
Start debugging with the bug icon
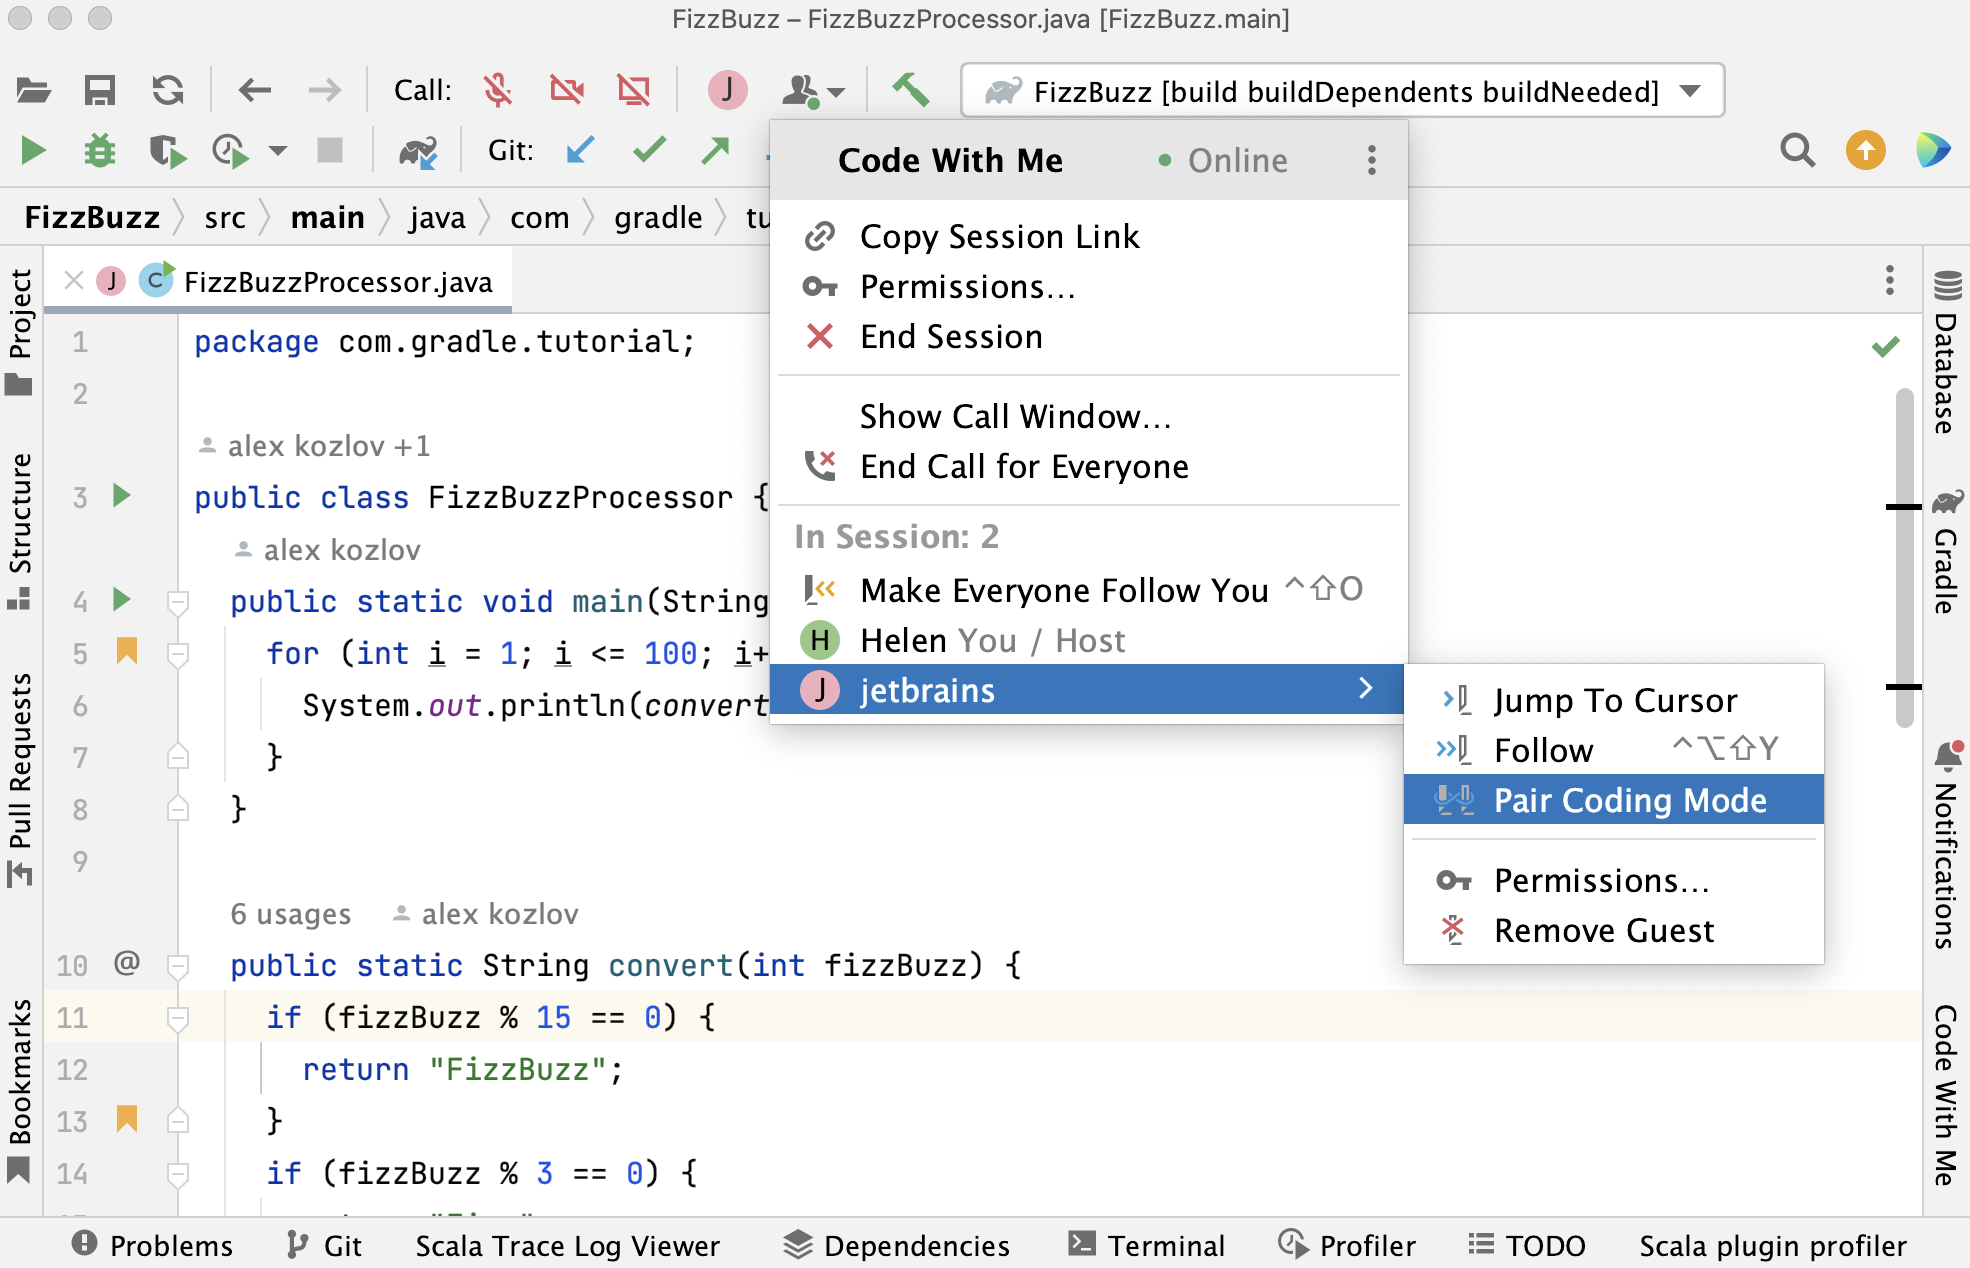[99, 151]
